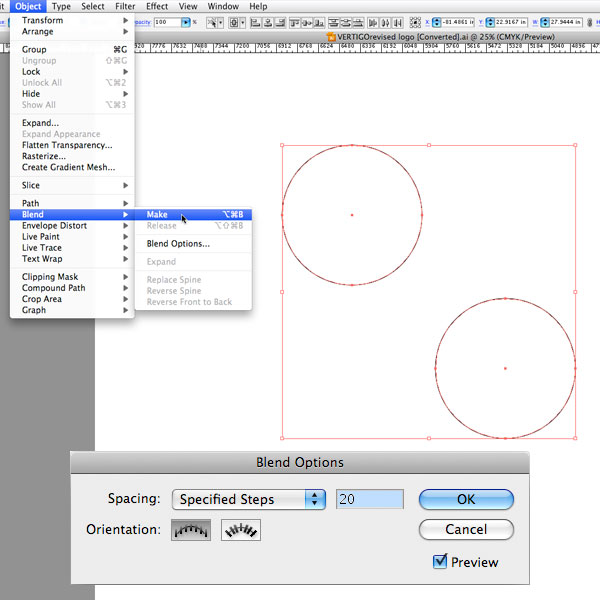This screenshot has height=600, width=600.
Task: Open the Filter menu
Action: pyautogui.click(x=125, y=6)
